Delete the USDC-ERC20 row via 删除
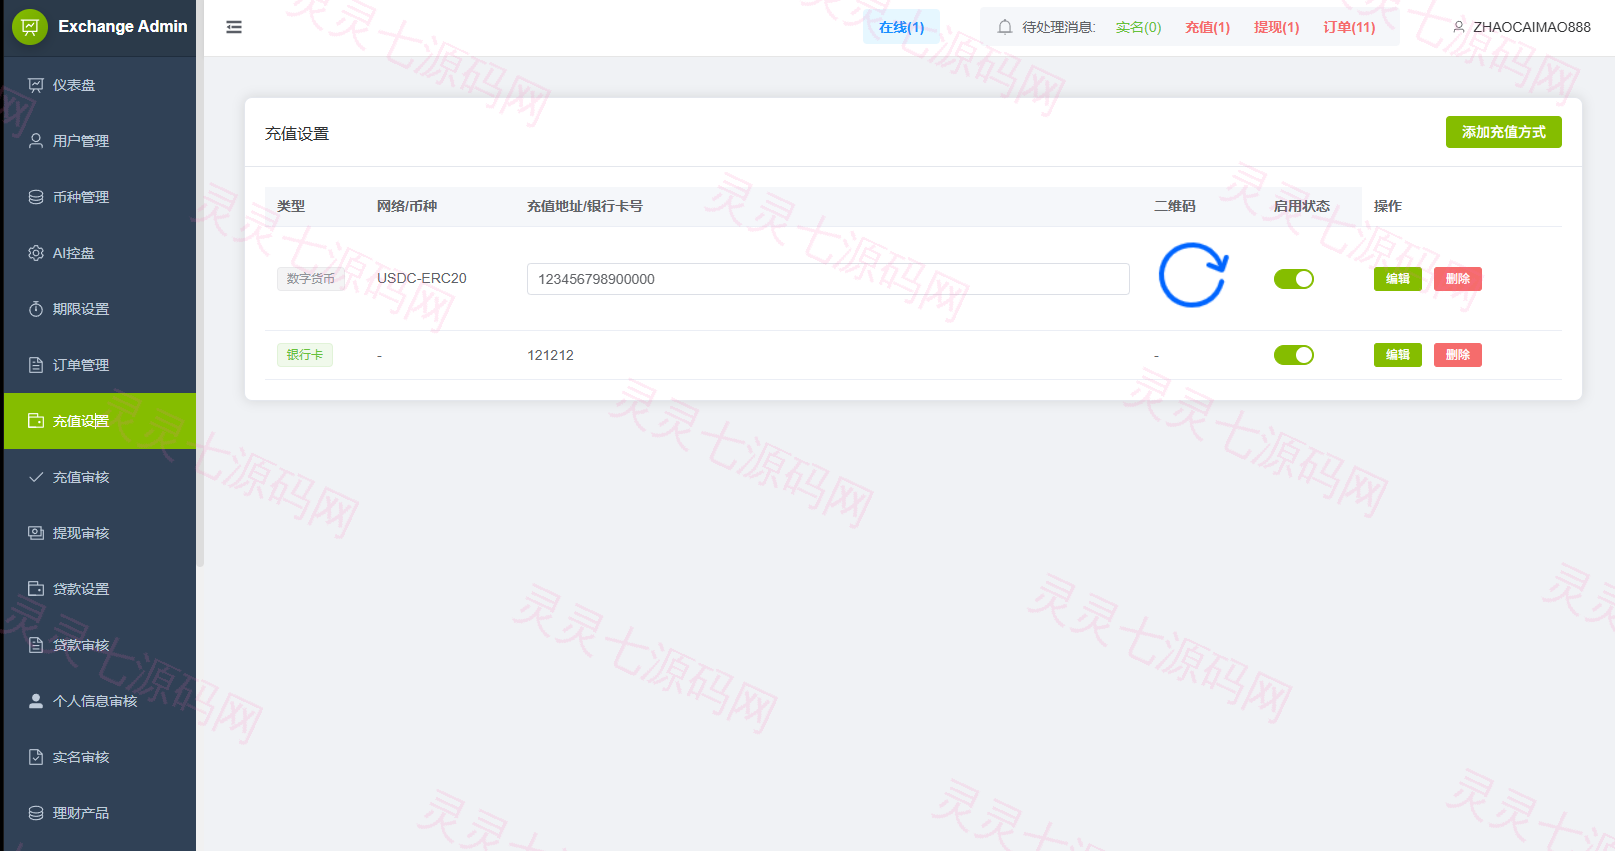The image size is (1615, 851). pos(1457,279)
